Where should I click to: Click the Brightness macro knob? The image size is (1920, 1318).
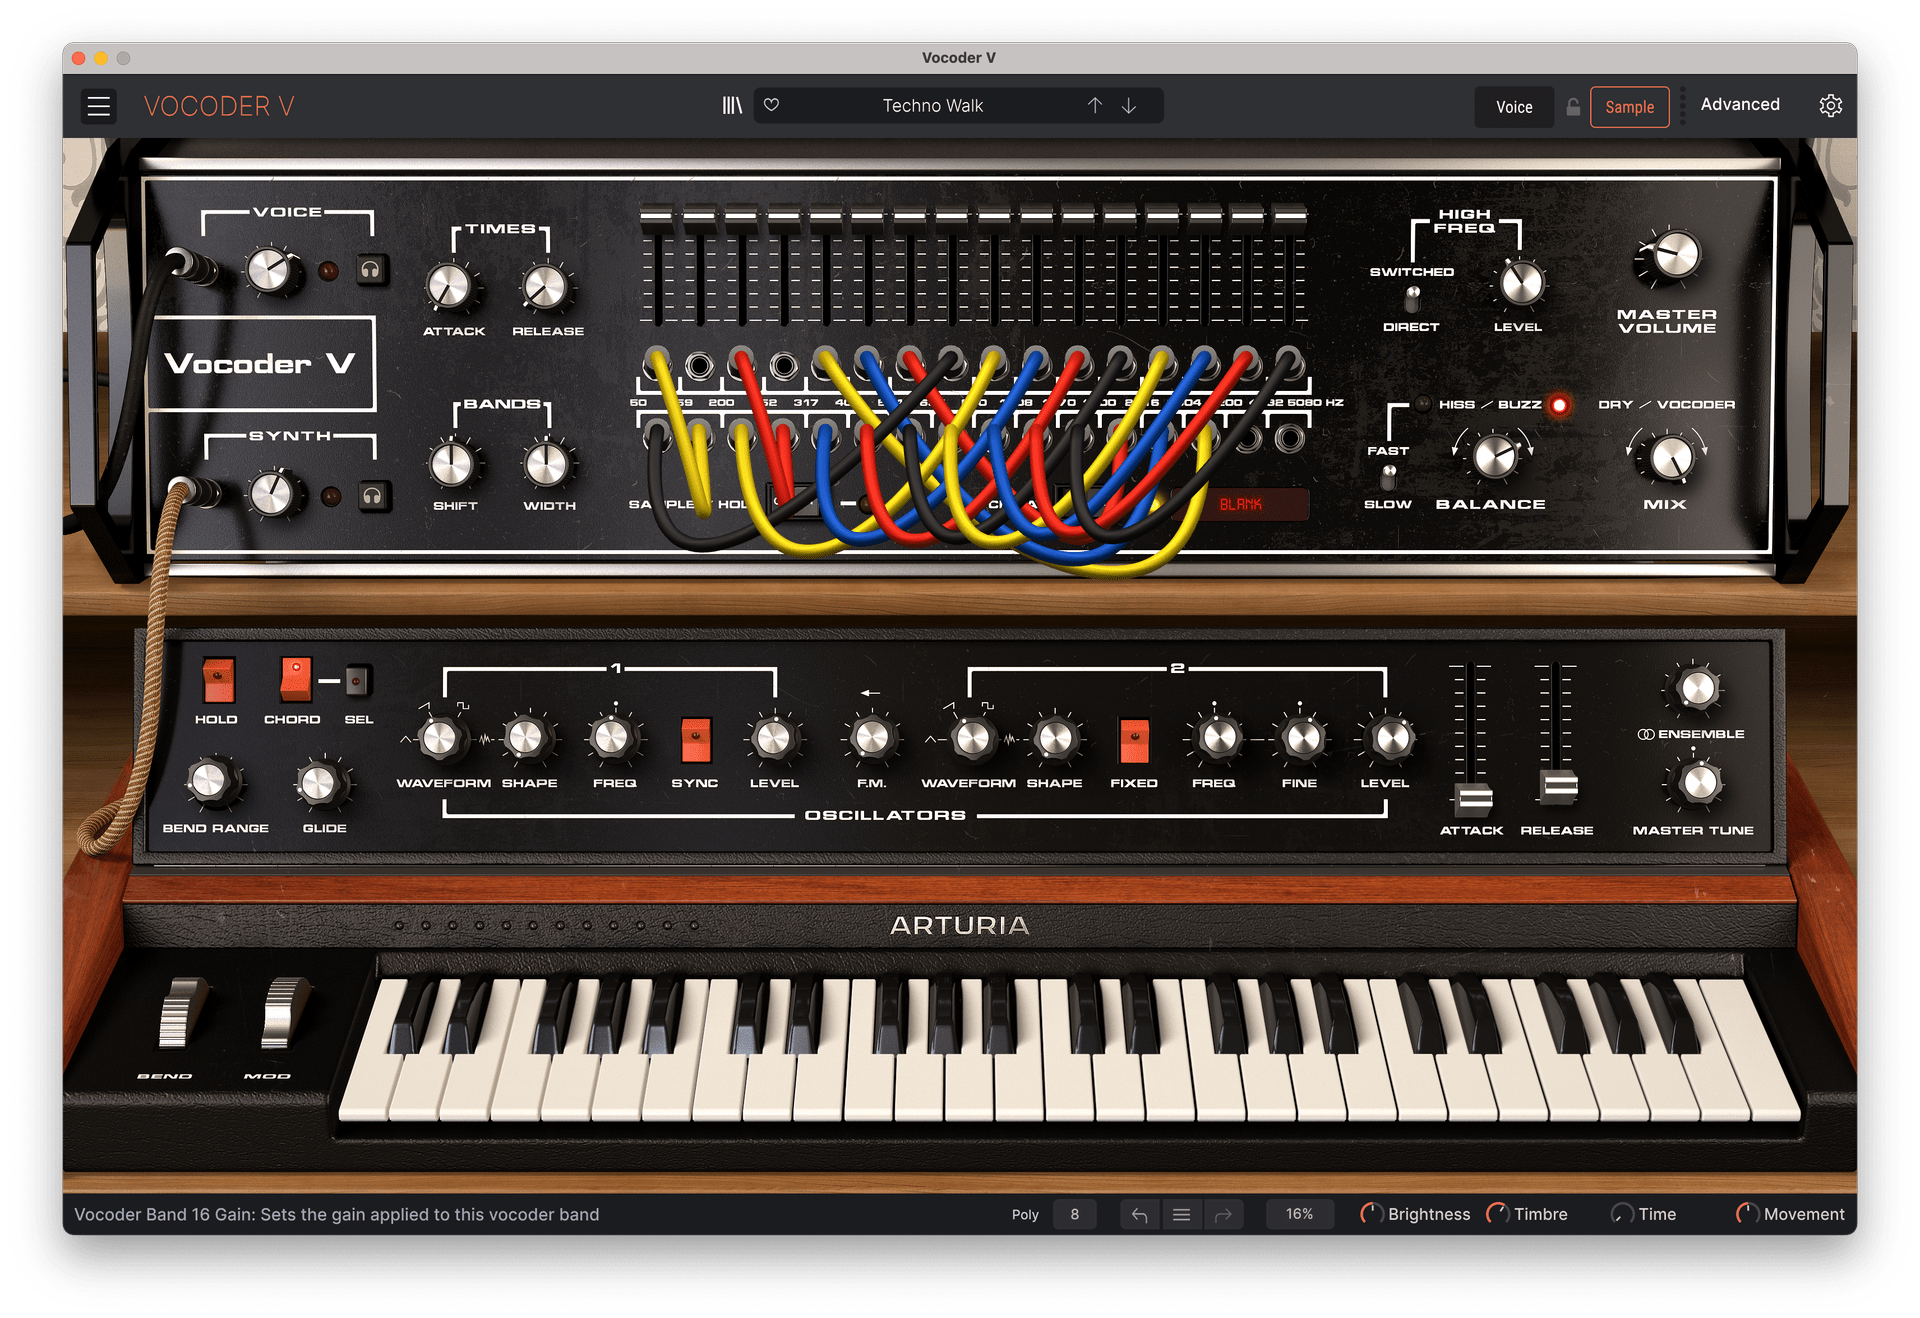(x=1372, y=1214)
